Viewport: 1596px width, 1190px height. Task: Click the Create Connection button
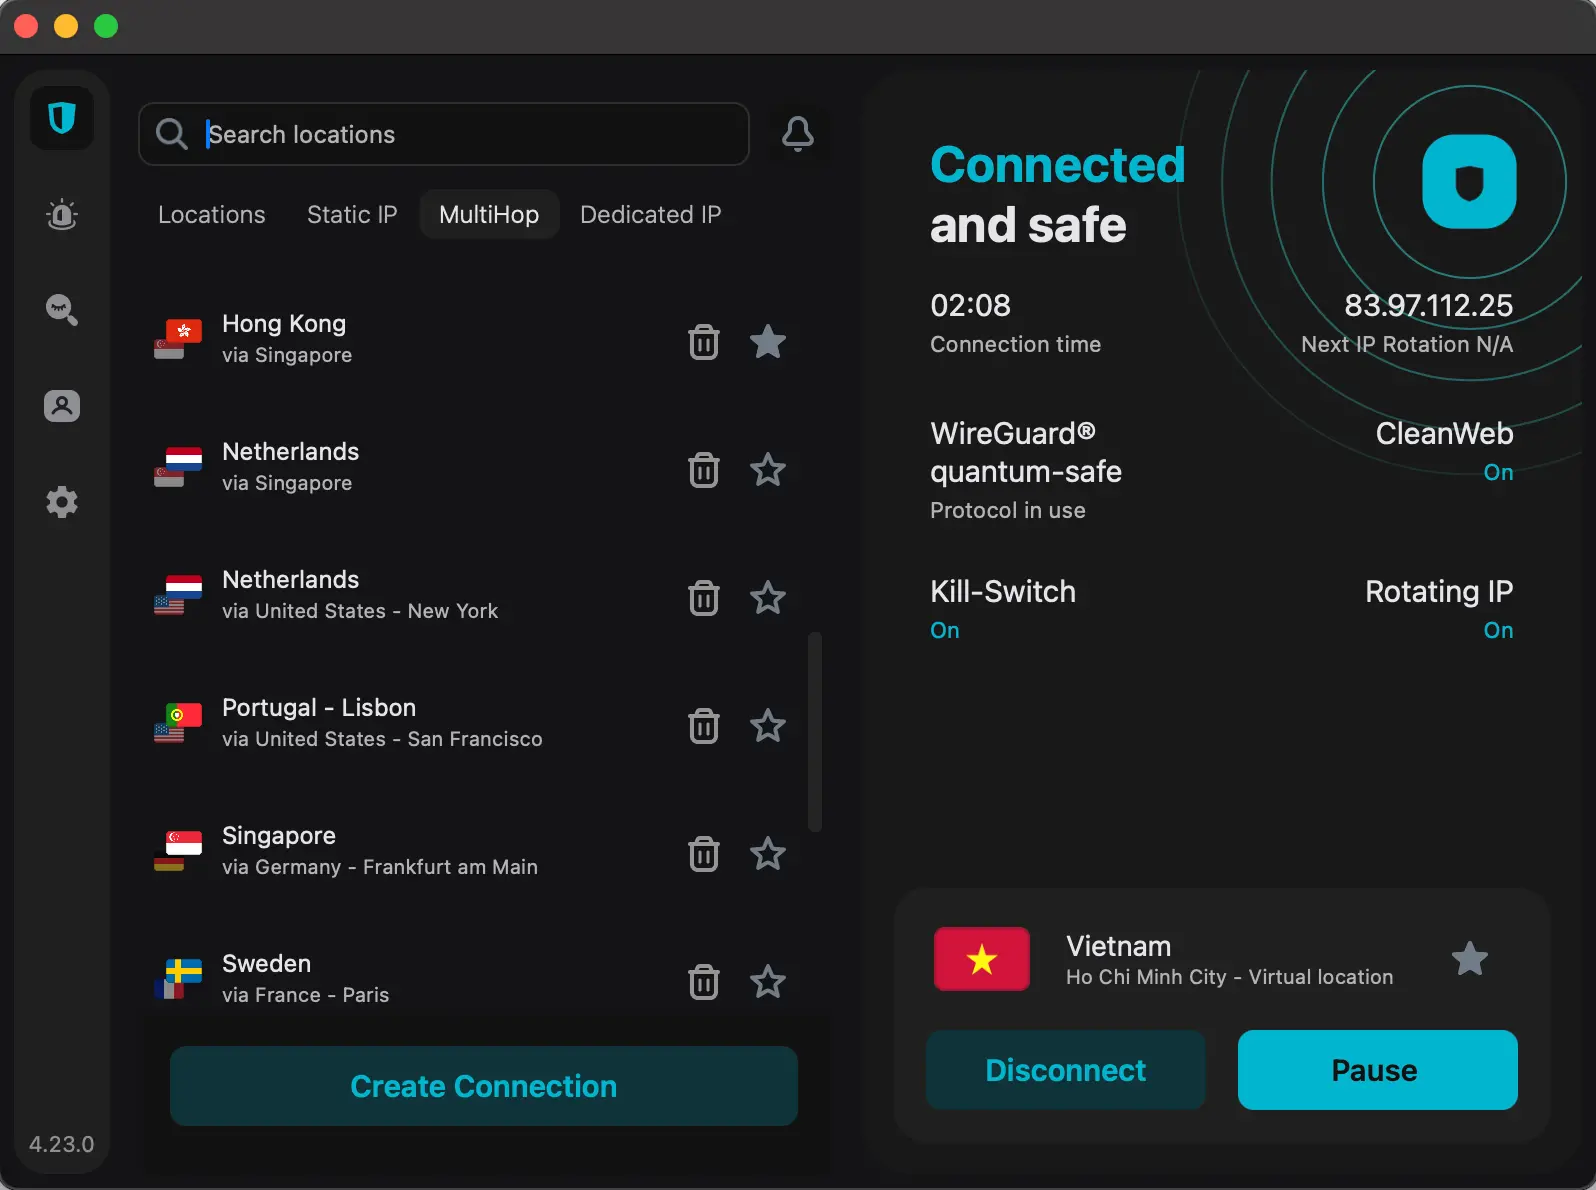click(x=483, y=1086)
